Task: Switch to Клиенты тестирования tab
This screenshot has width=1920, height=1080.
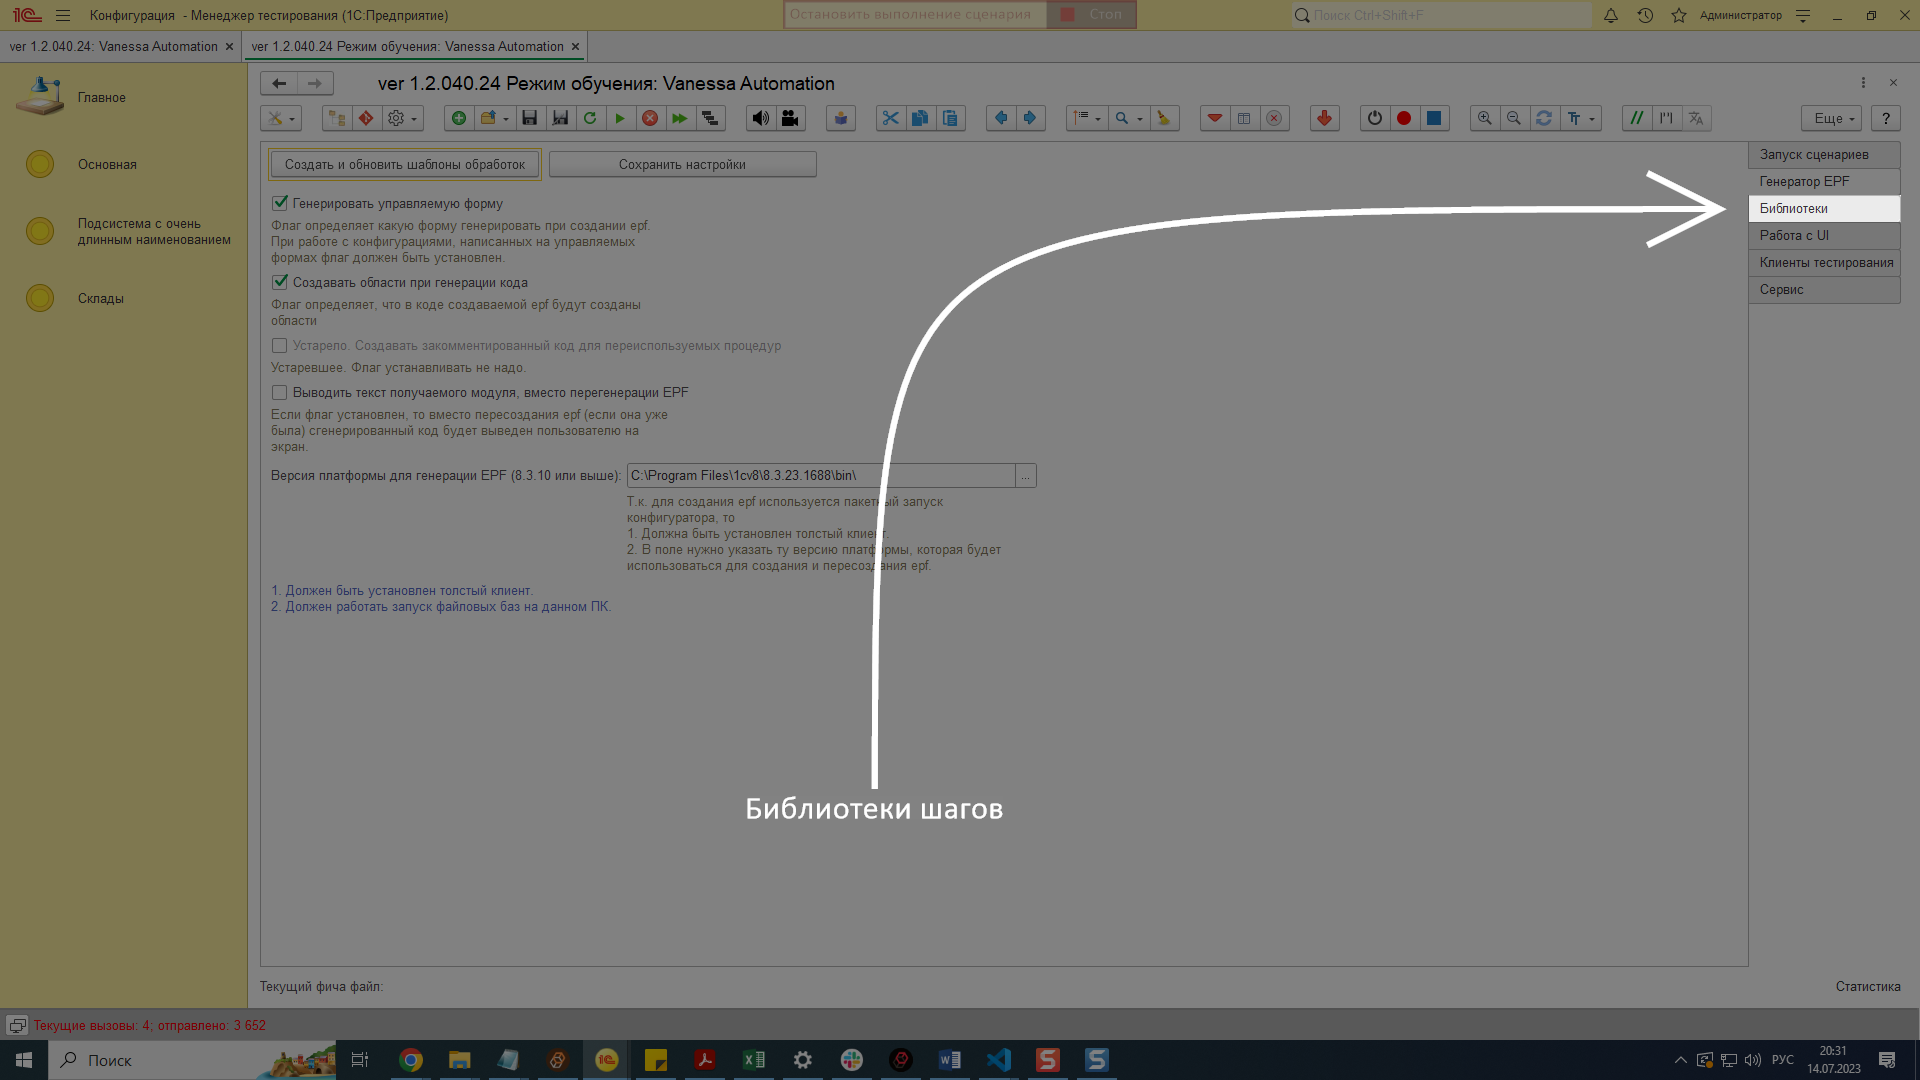Action: pyautogui.click(x=1825, y=262)
